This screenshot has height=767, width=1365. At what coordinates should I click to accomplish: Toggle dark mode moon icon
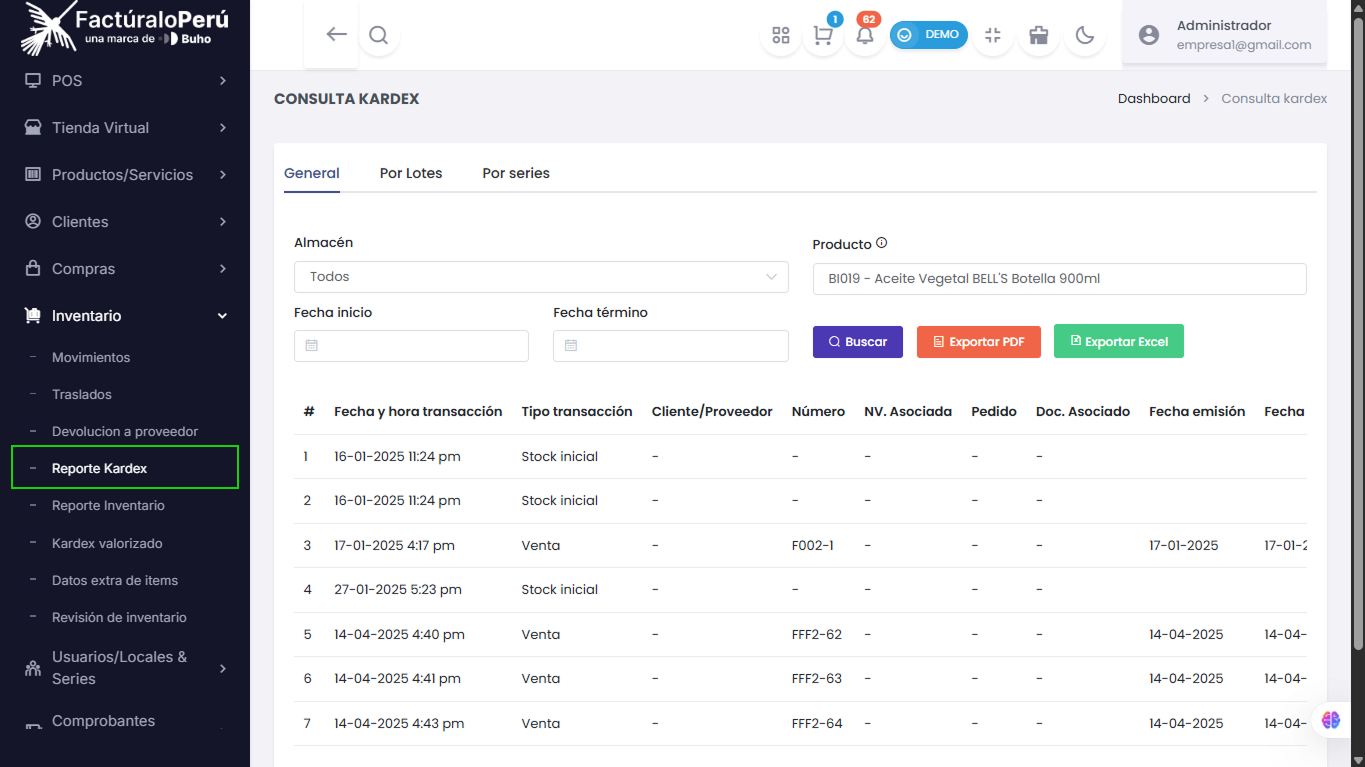[x=1085, y=35]
